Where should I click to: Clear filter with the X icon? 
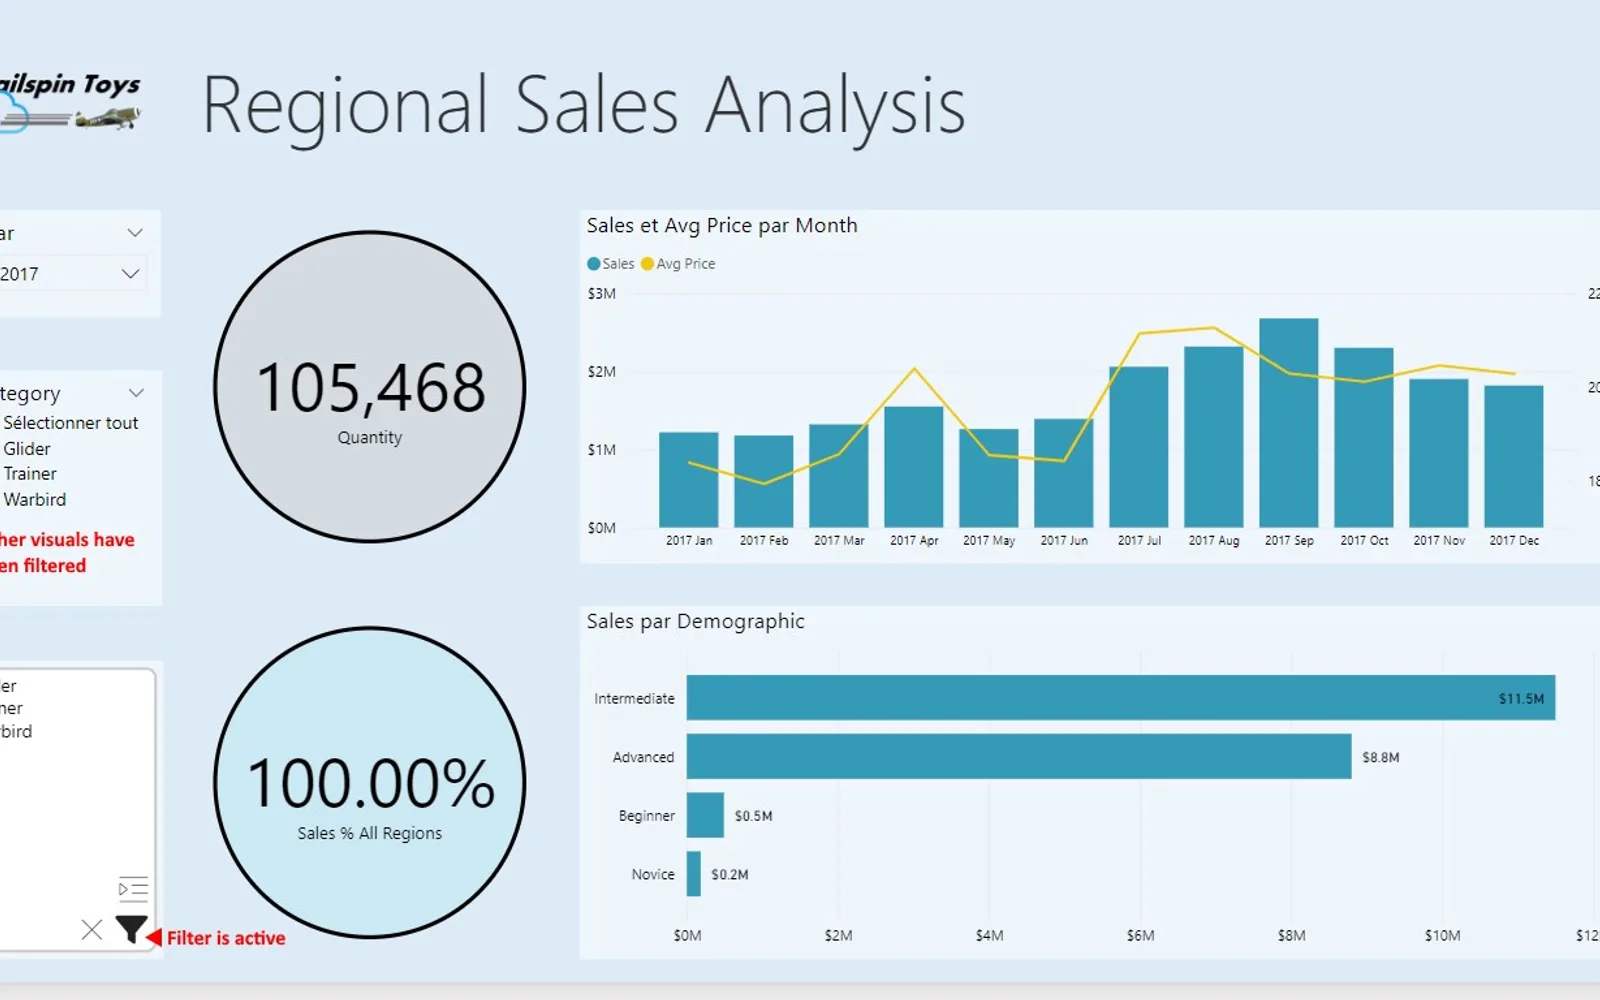[x=92, y=930]
